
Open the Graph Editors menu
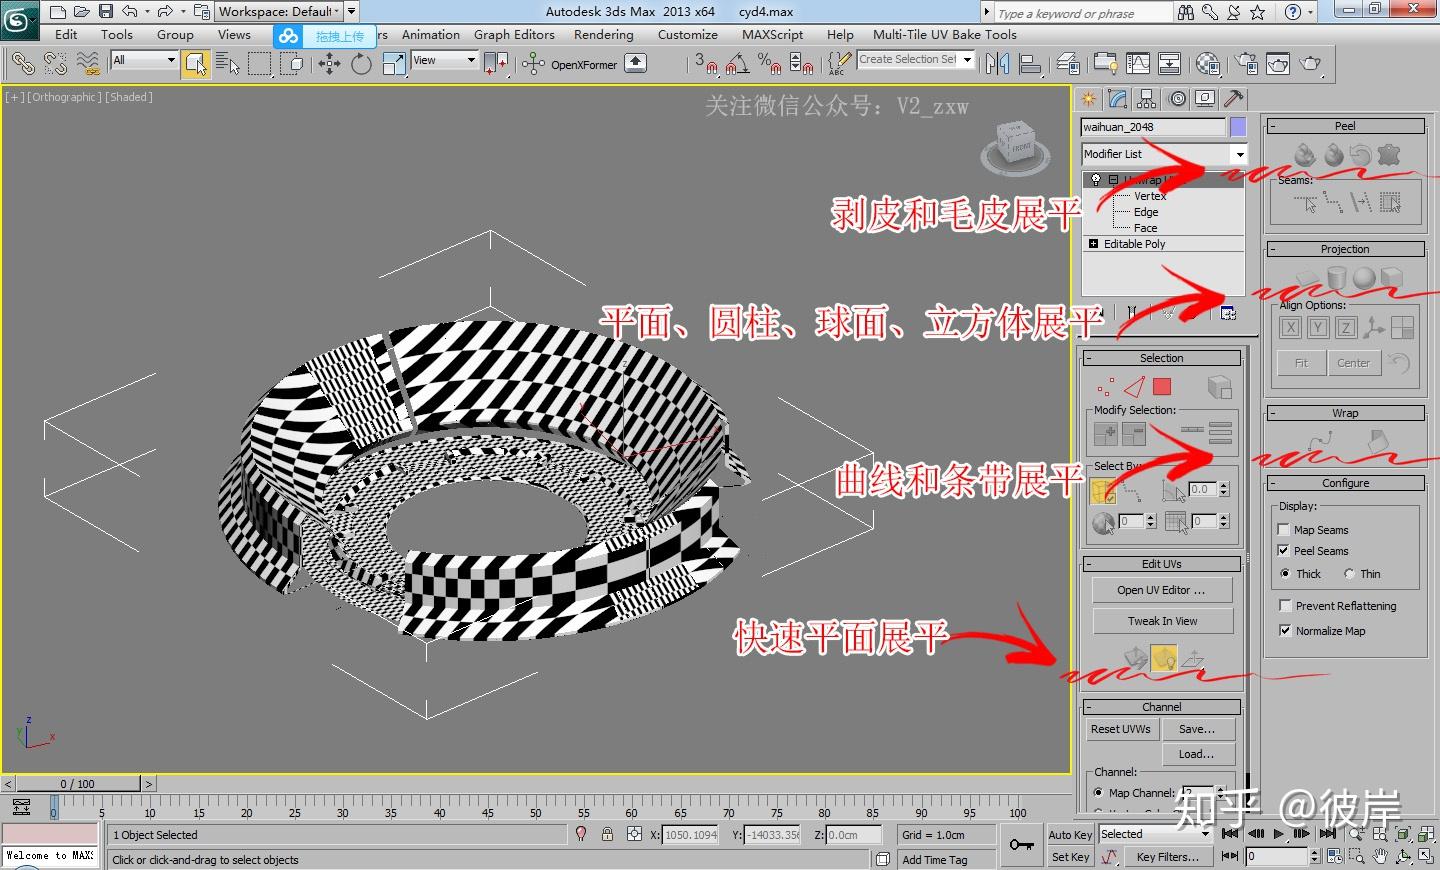(514, 35)
